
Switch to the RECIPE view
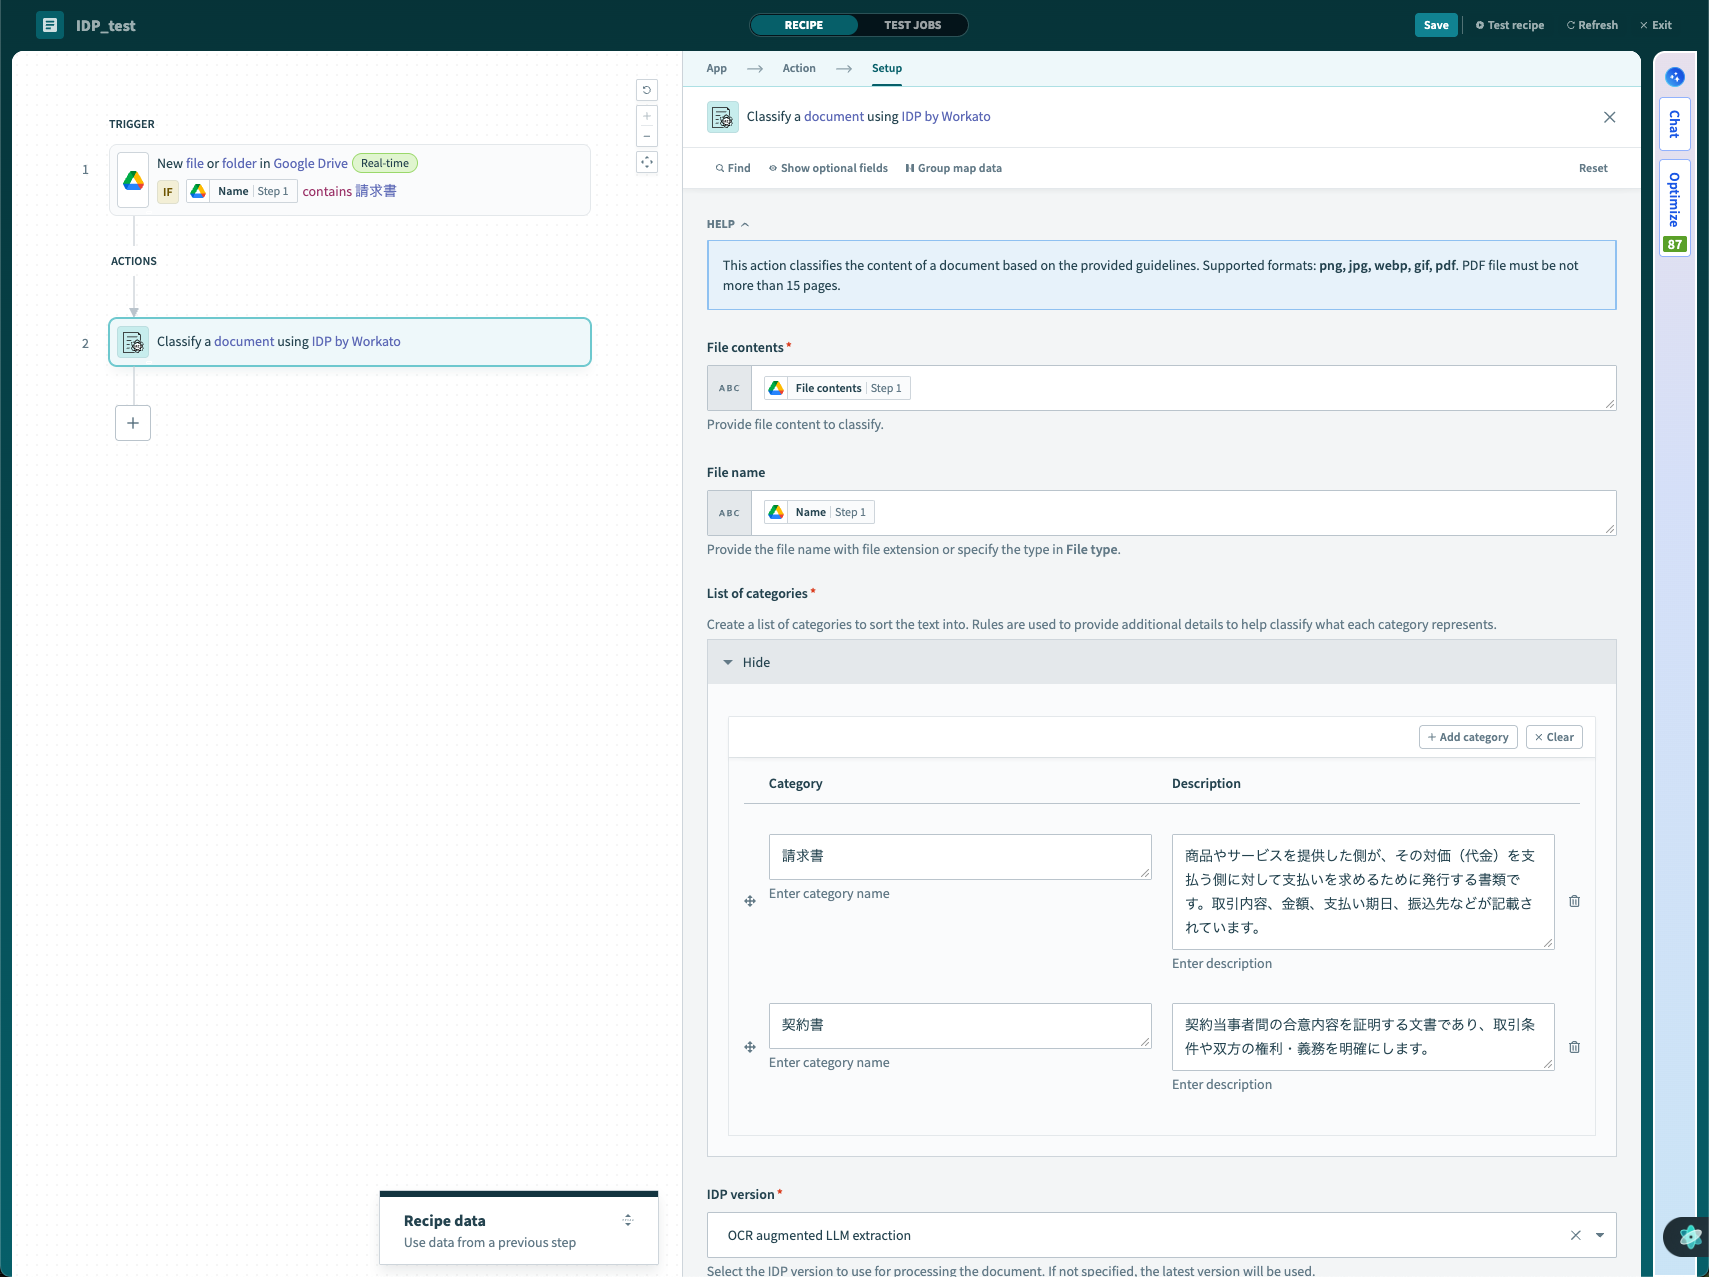(x=804, y=25)
